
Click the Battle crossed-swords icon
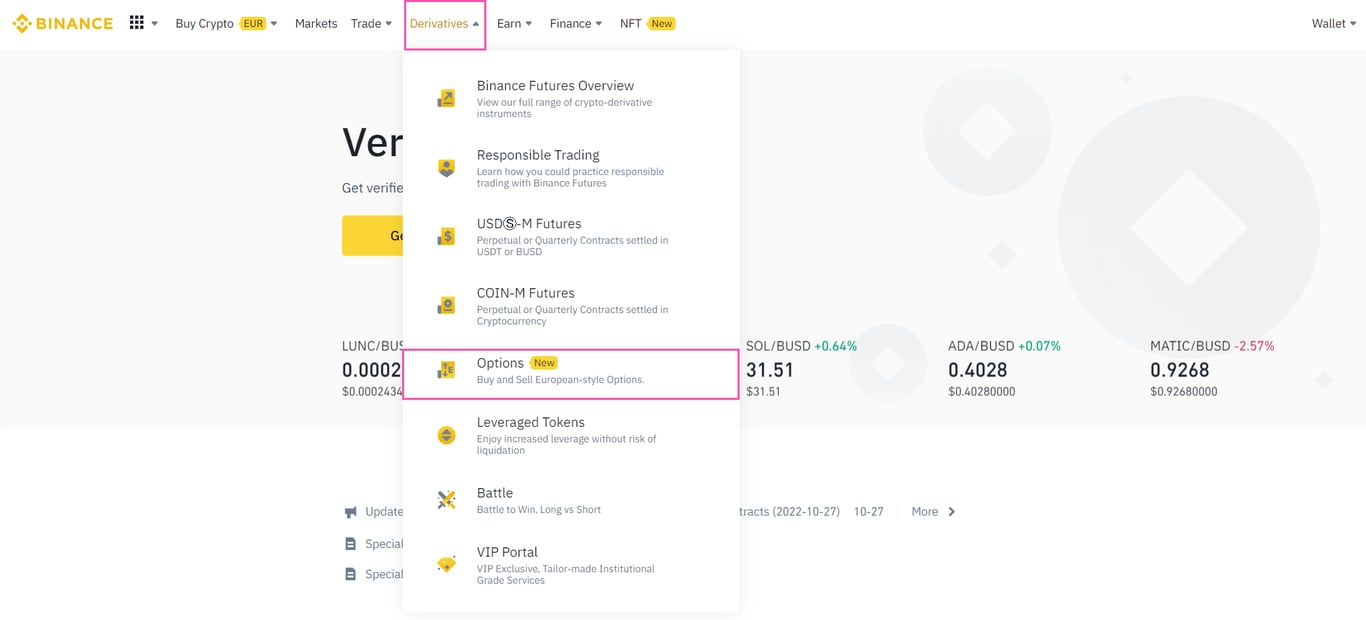(x=446, y=501)
